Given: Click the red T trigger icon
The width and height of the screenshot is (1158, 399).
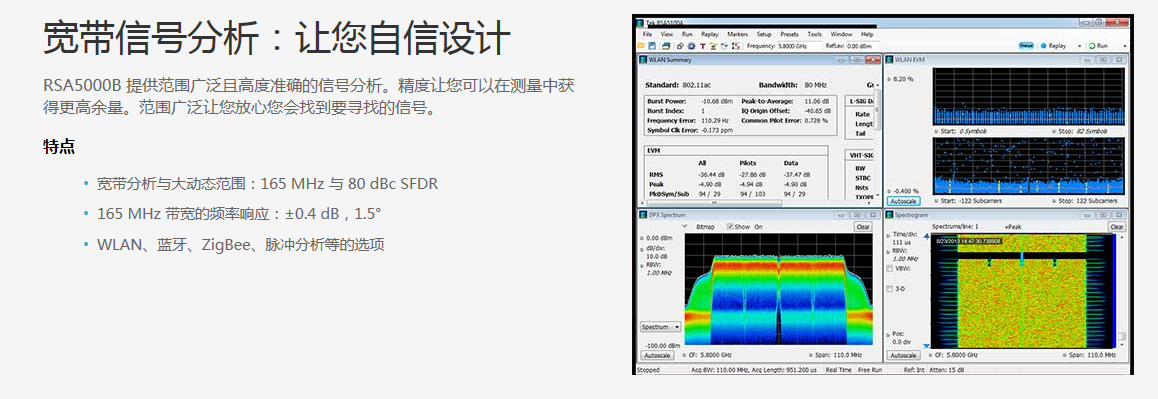Looking at the screenshot, I should pos(703,46).
